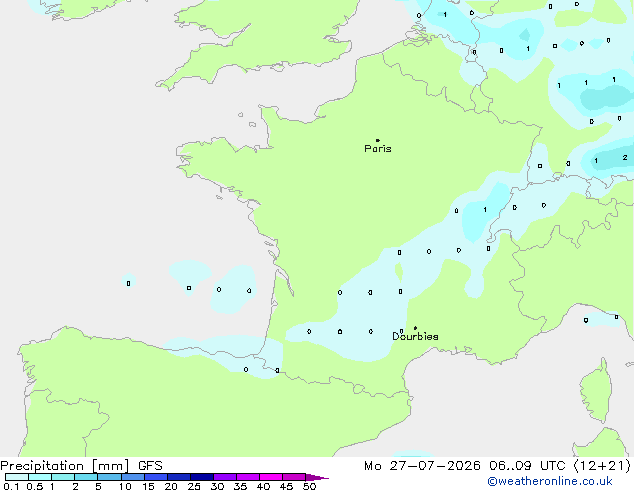Viewport: 634px width, 490px height.
Task: Click the 'Precipitation [mm] GFS' title text
Action: (x=81, y=466)
